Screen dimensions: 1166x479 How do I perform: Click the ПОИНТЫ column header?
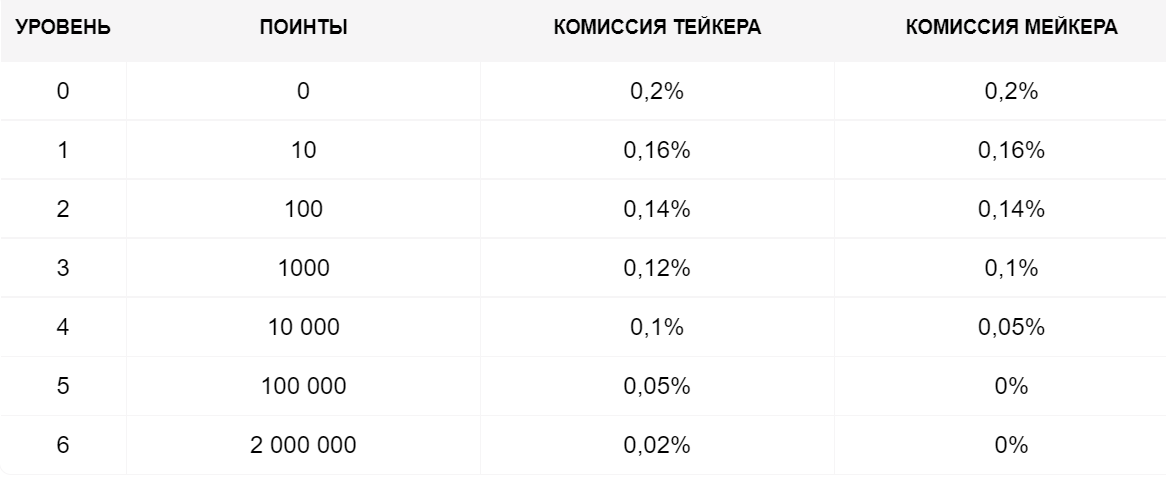[x=303, y=28]
